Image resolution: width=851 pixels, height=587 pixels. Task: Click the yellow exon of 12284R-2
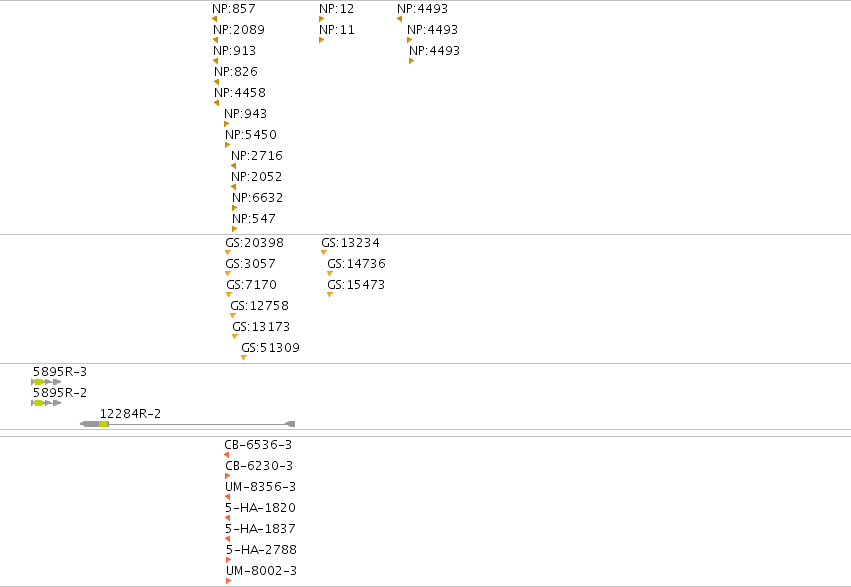(x=104, y=424)
